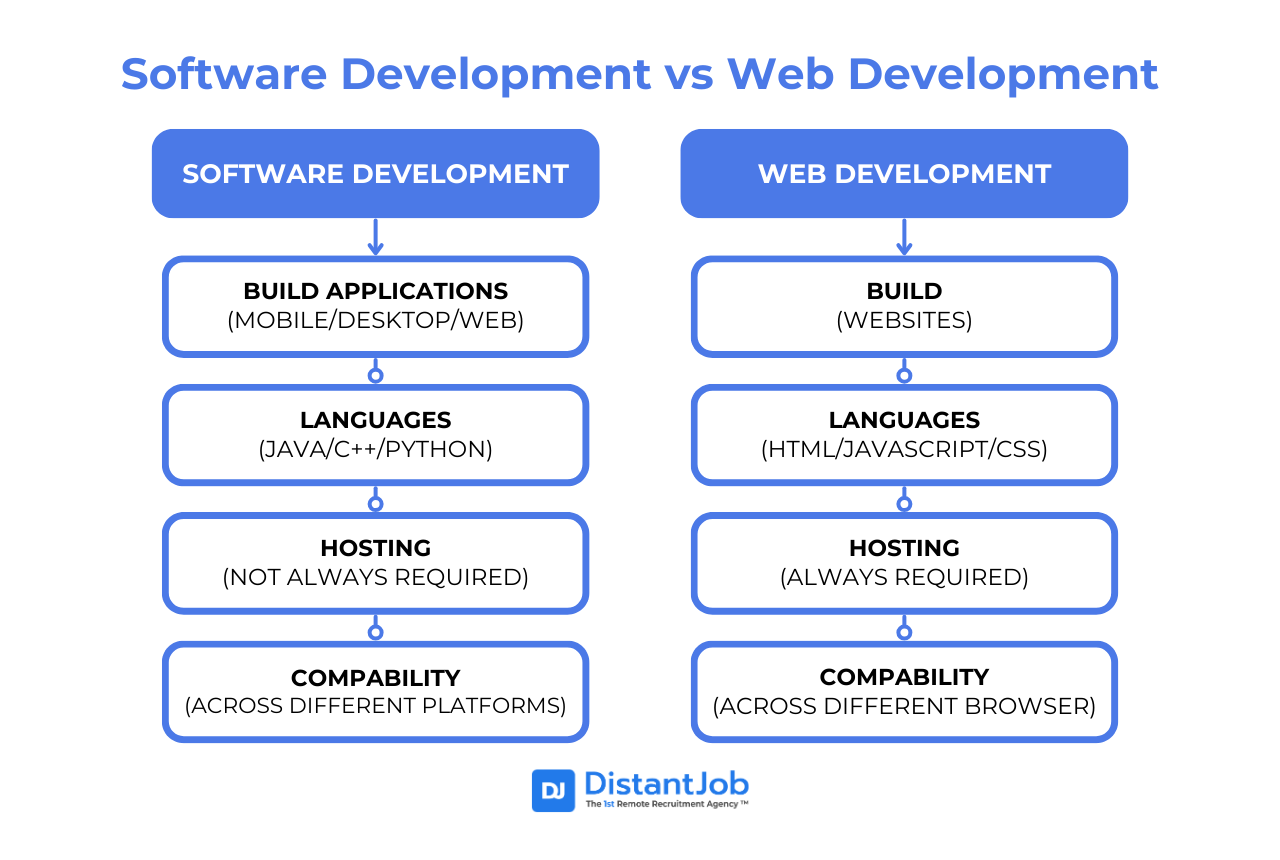Expand the Compability Across Different Platforms box

click(375, 691)
